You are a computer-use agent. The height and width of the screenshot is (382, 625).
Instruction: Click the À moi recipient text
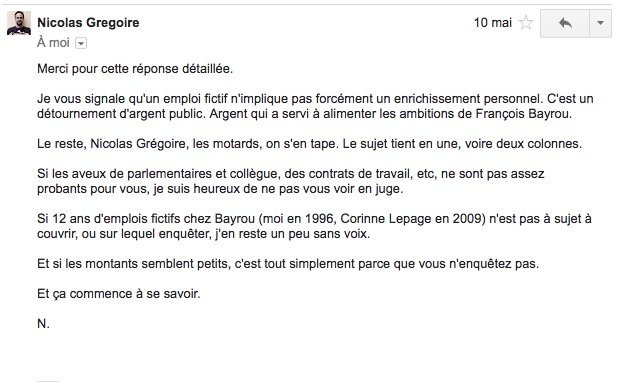[x=53, y=43]
